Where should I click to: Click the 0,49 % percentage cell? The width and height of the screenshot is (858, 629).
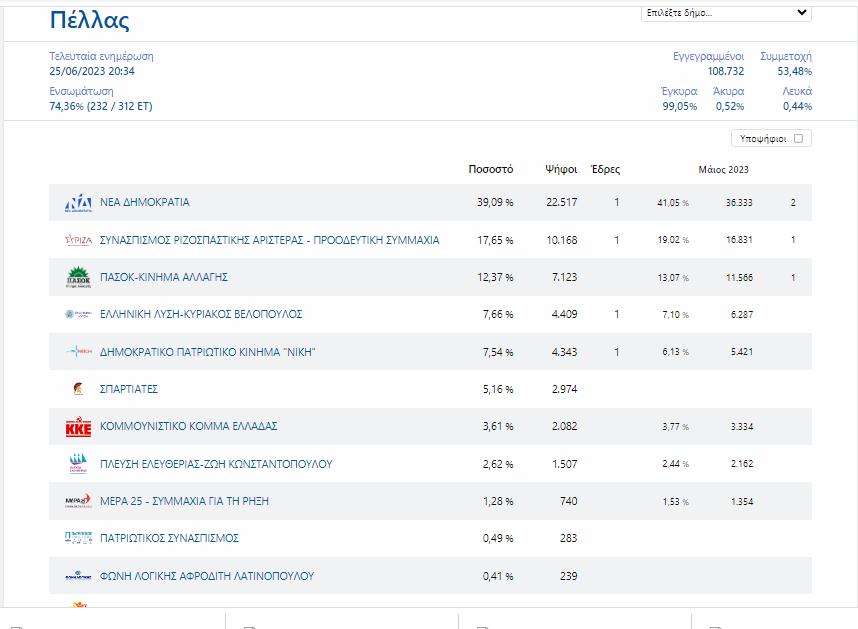(x=498, y=538)
